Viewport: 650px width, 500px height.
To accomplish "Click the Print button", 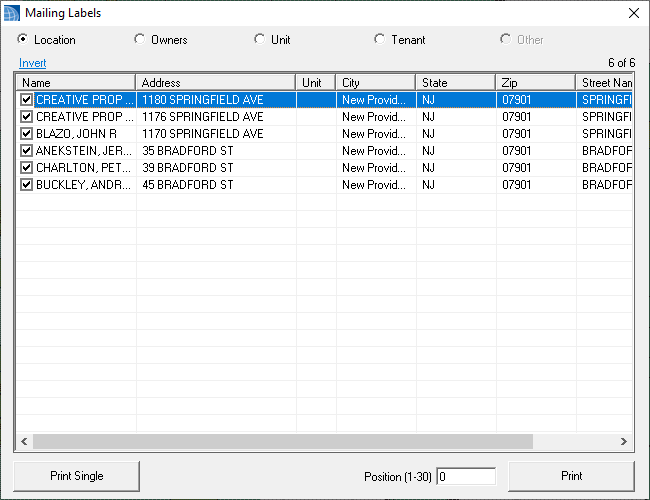I will [571, 476].
